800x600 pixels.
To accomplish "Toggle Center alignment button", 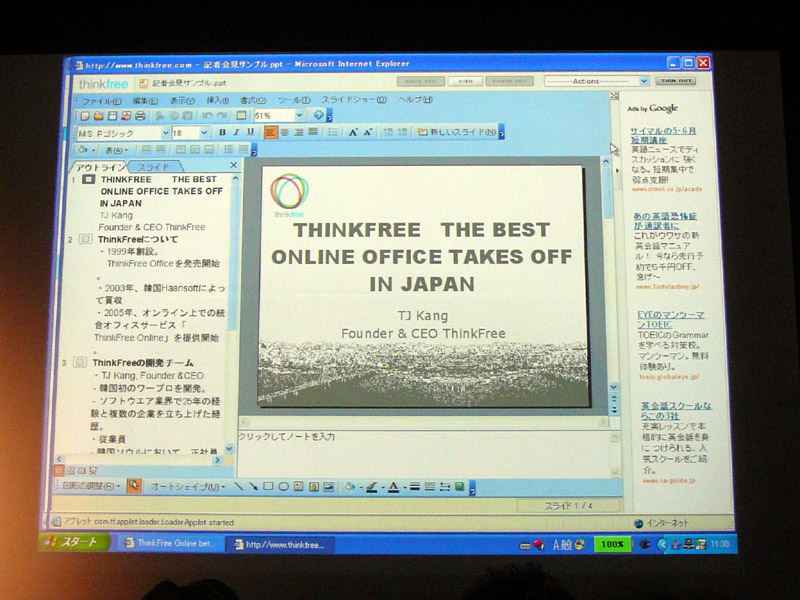I will coord(285,132).
